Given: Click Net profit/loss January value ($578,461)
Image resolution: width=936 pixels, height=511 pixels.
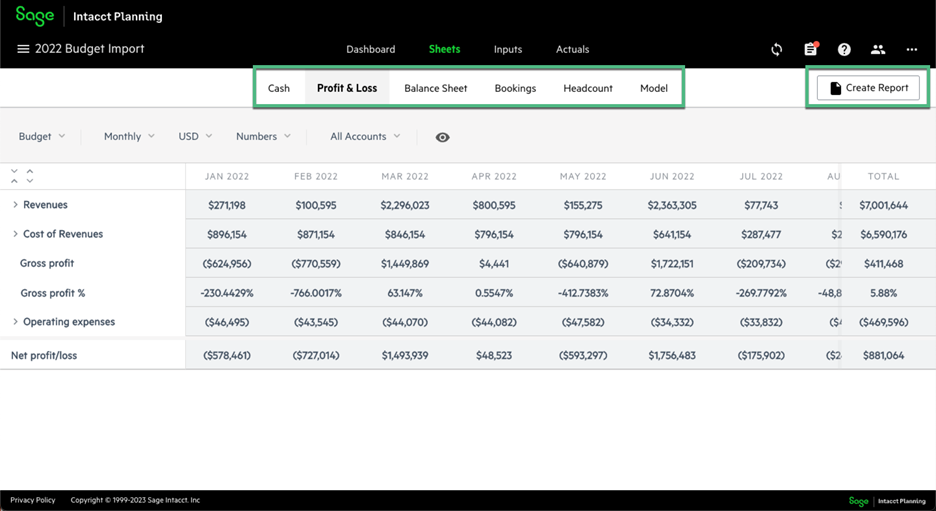Looking at the screenshot, I should pyautogui.click(x=227, y=355).
